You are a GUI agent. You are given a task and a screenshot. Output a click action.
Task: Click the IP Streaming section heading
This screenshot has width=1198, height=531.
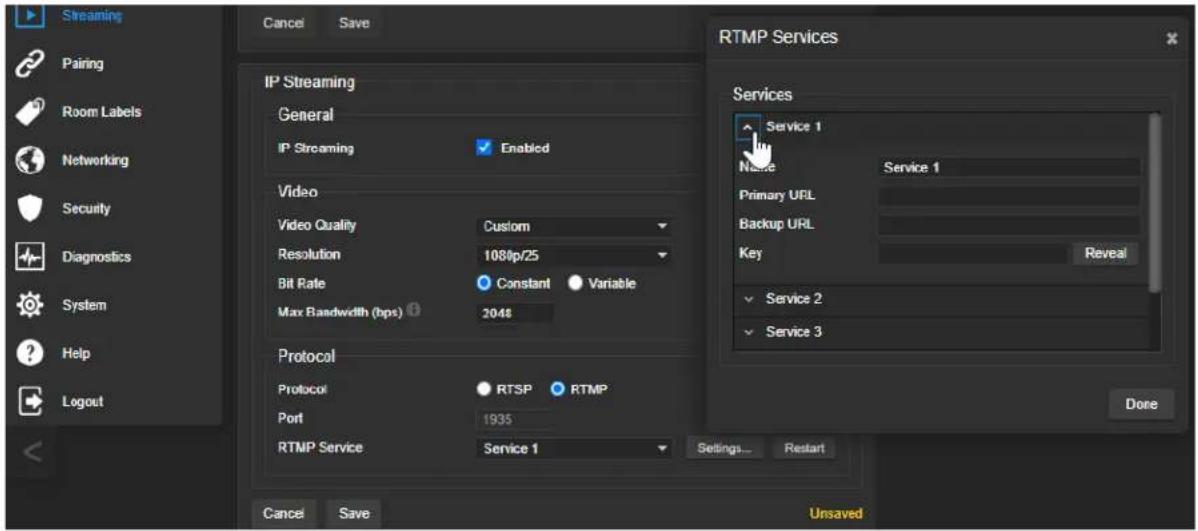[x=309, y=83]
